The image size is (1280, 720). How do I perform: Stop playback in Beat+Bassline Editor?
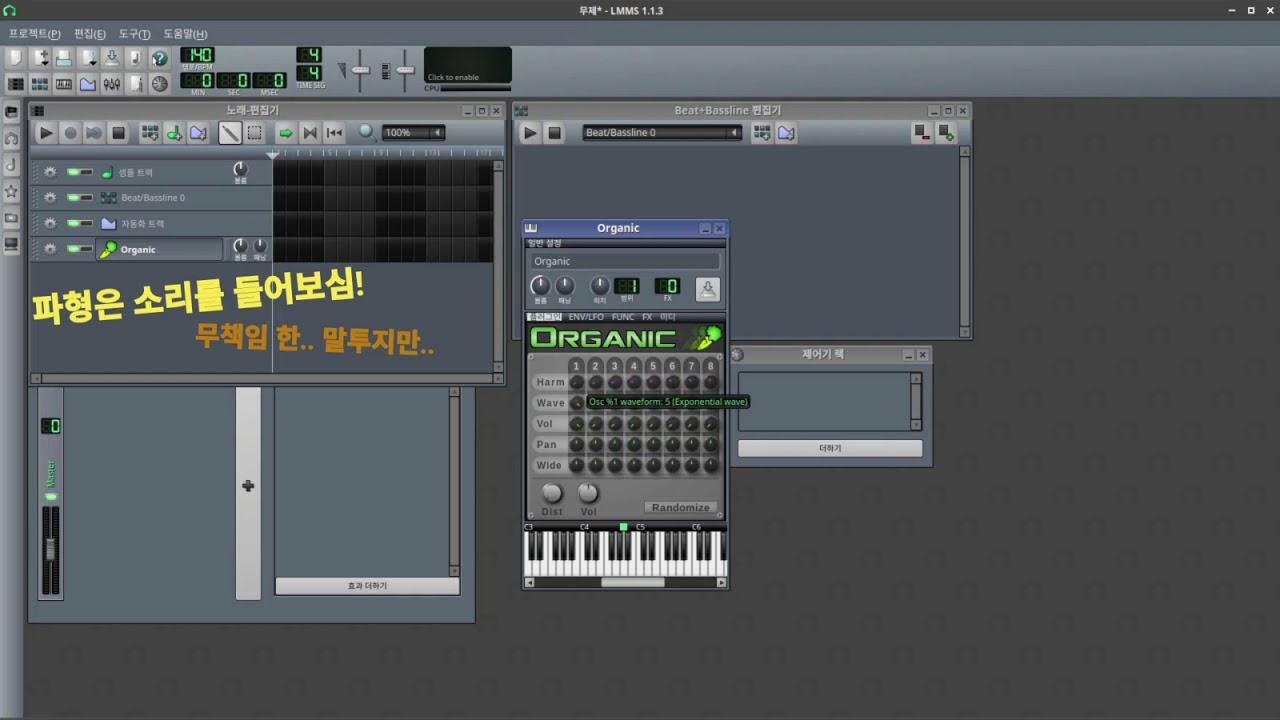[x=554, y=132]
